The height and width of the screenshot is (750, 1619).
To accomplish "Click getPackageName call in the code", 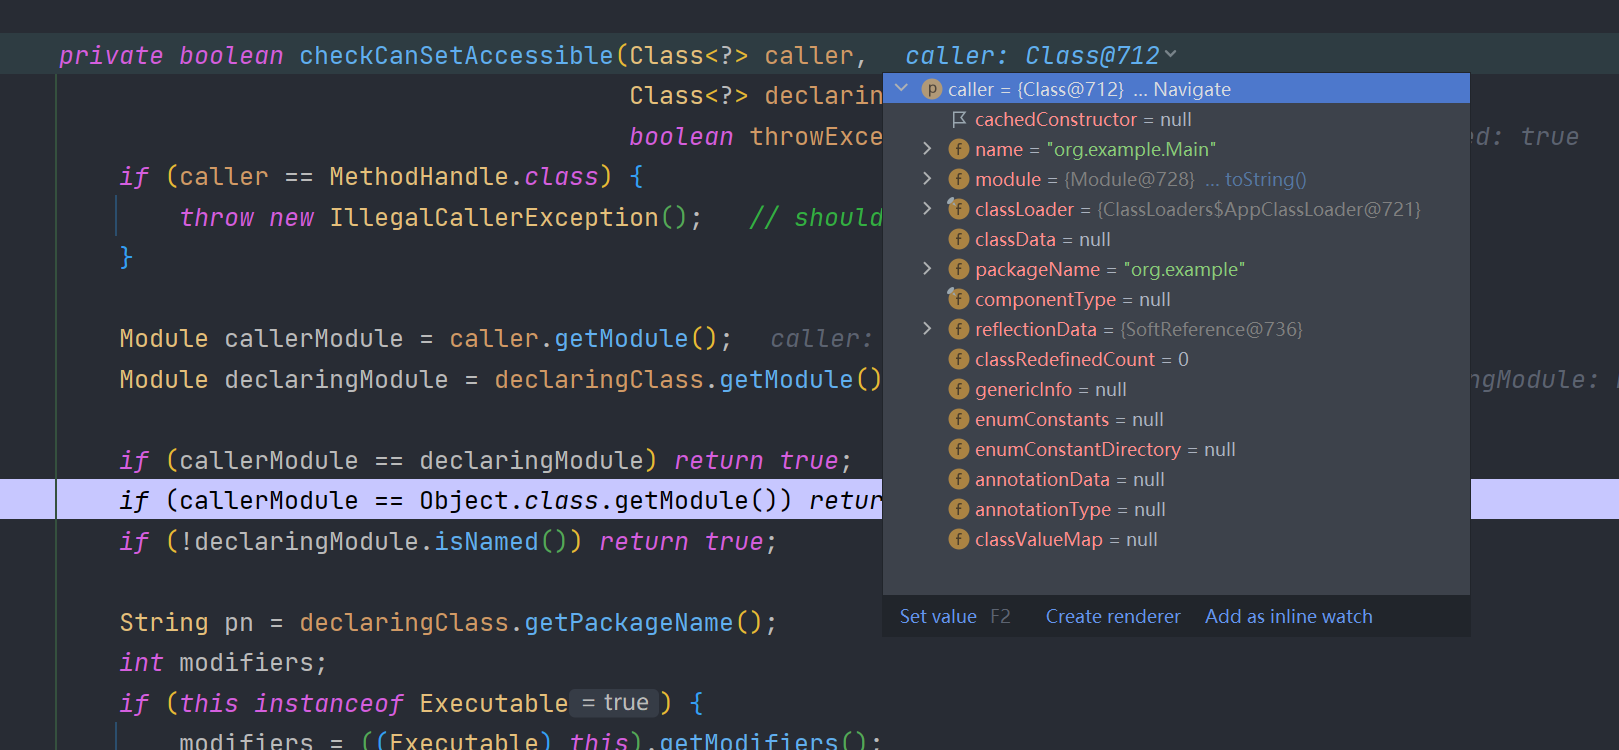I will pyautogui.click(x=628, y=622).
